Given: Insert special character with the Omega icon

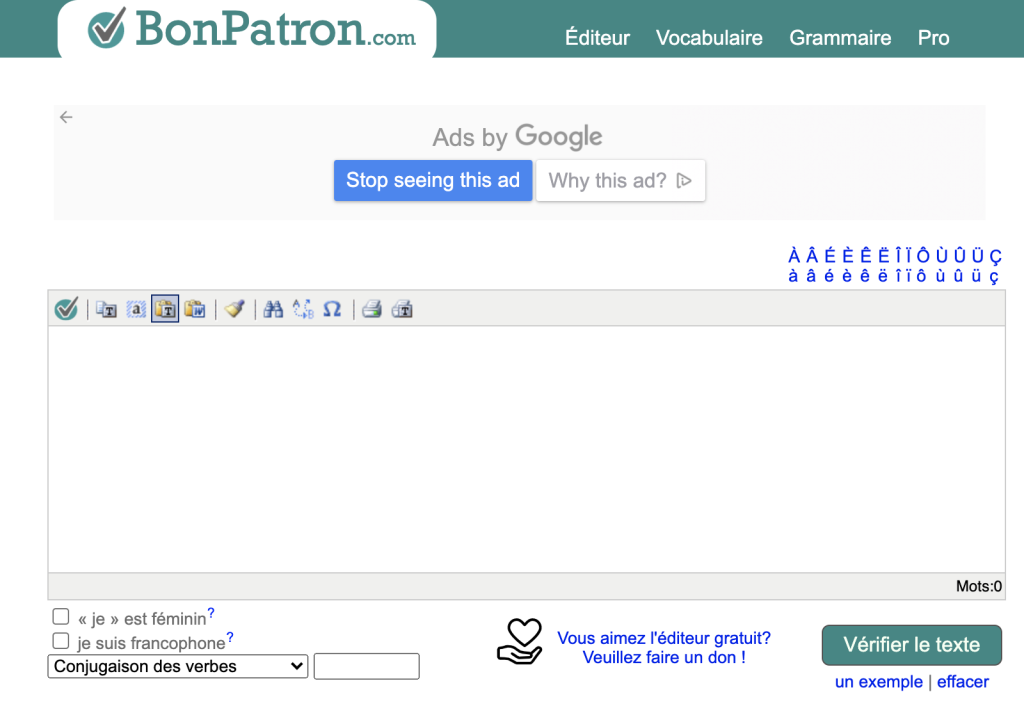Looking at the screenshot, I should (x=332, y=309).
